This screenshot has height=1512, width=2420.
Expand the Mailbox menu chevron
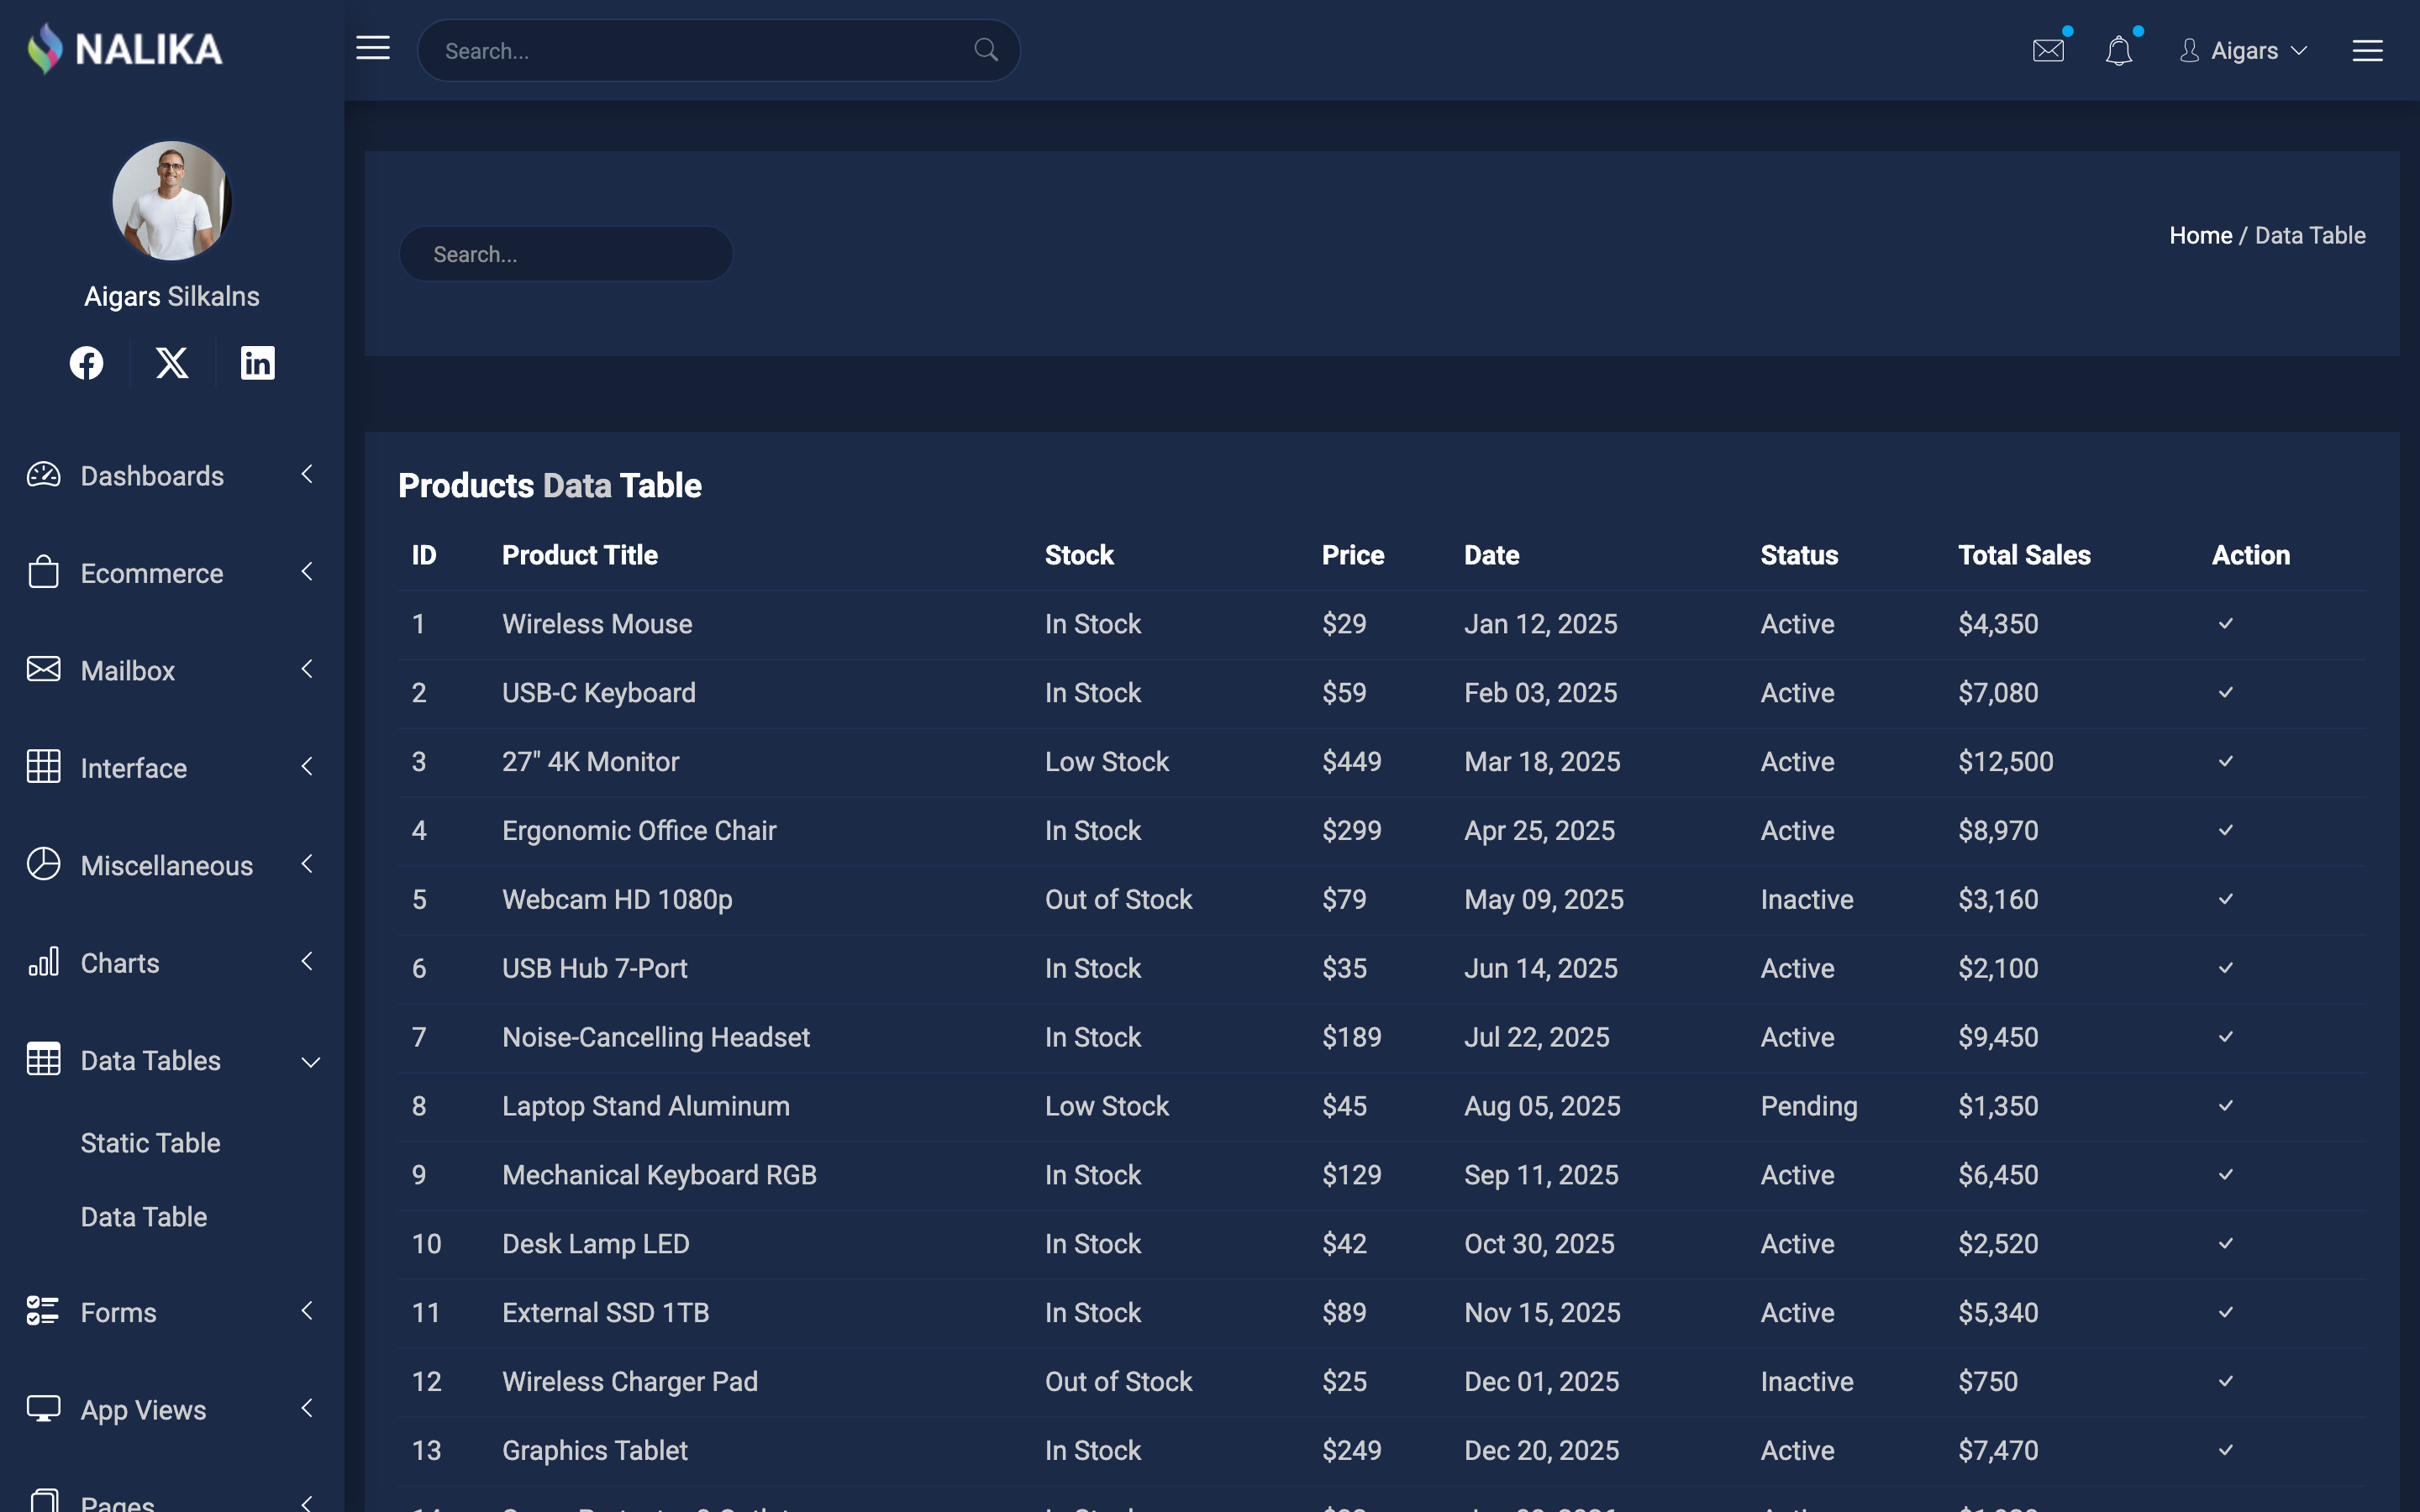pos(307,669)
